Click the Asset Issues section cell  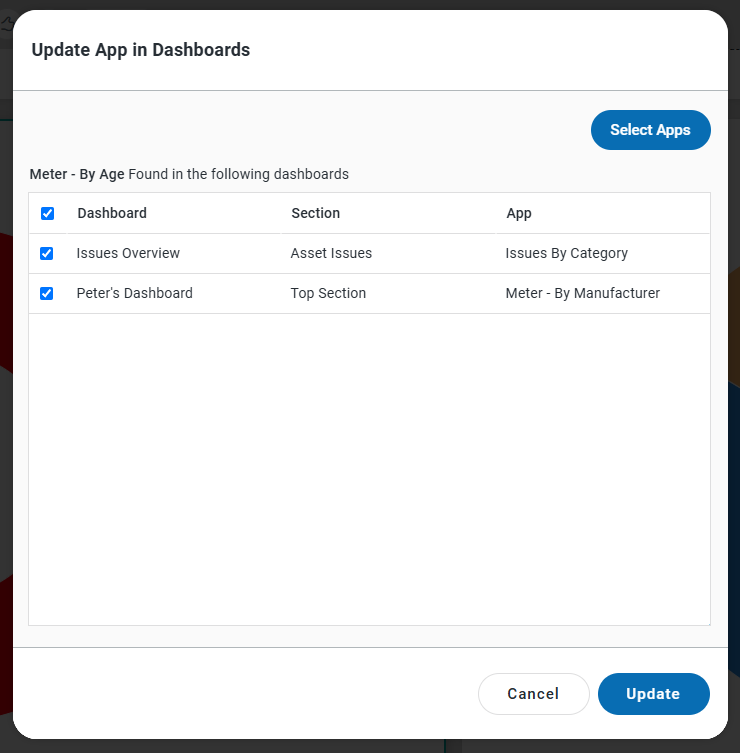[x=331, y=254]
